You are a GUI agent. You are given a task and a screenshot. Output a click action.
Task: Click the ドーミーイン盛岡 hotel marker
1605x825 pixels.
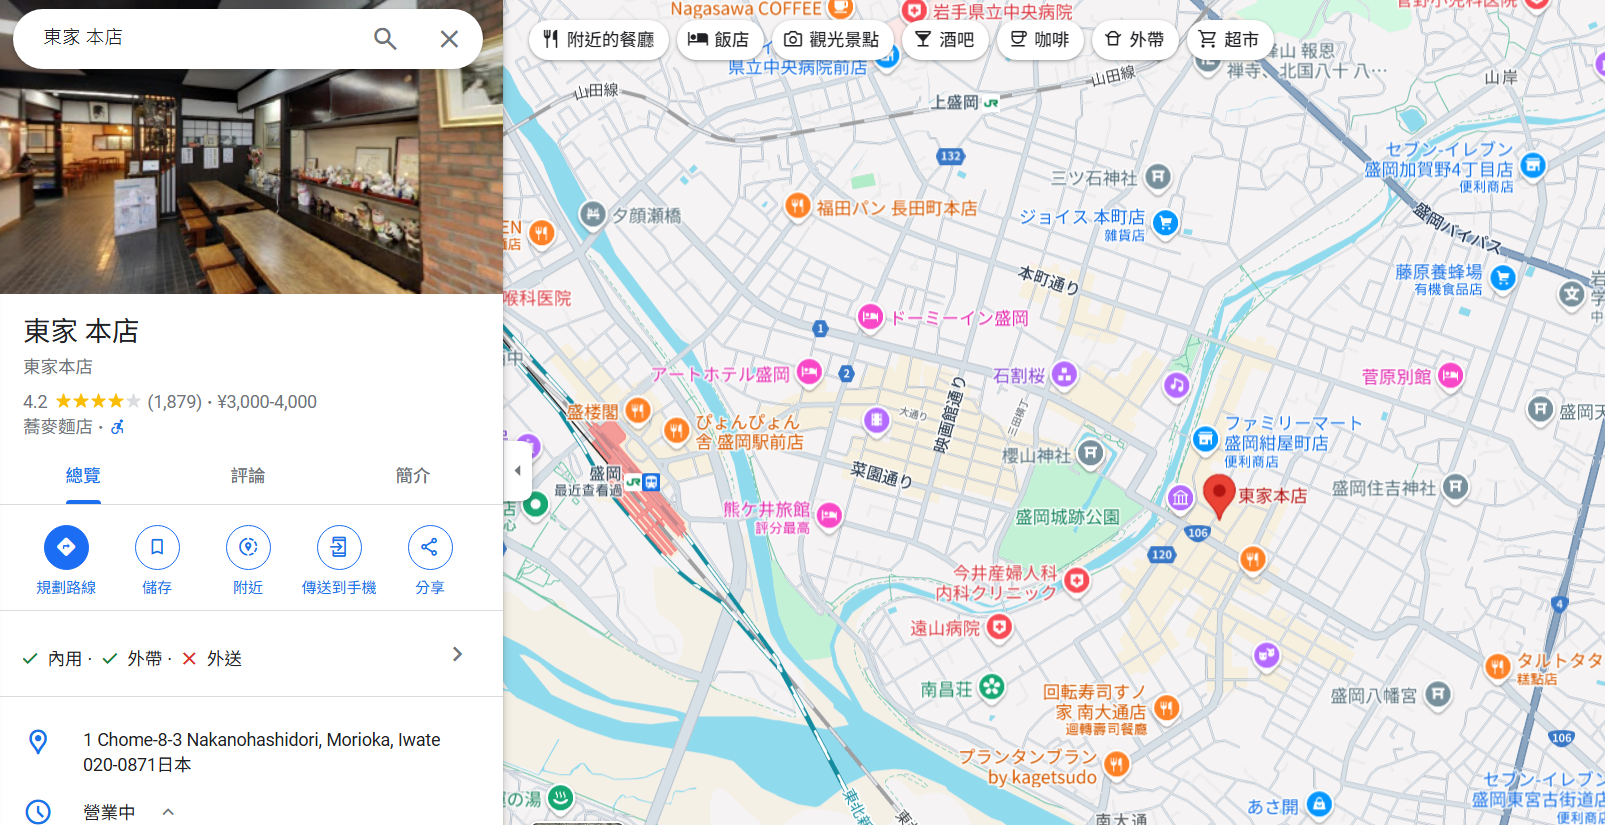point(870,317)
